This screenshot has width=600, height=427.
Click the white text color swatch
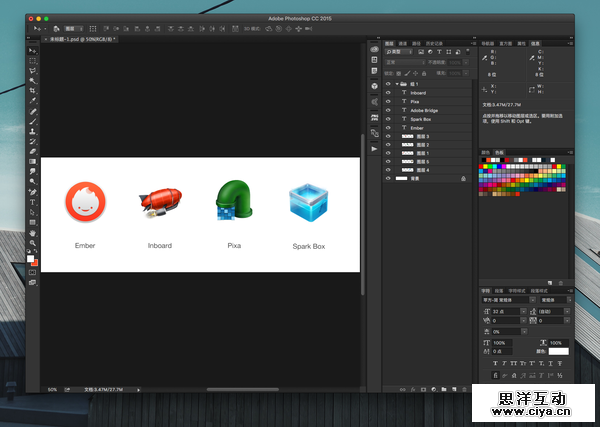click(x=557, y=351)
